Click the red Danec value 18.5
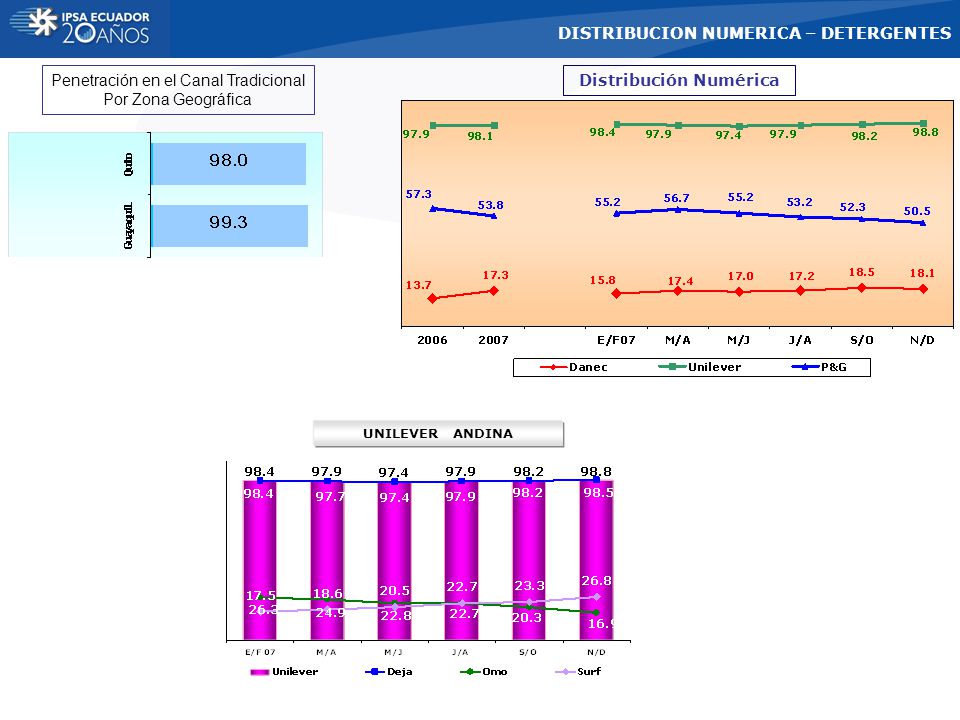The image size is (960, 720). [x=861, y=272]
